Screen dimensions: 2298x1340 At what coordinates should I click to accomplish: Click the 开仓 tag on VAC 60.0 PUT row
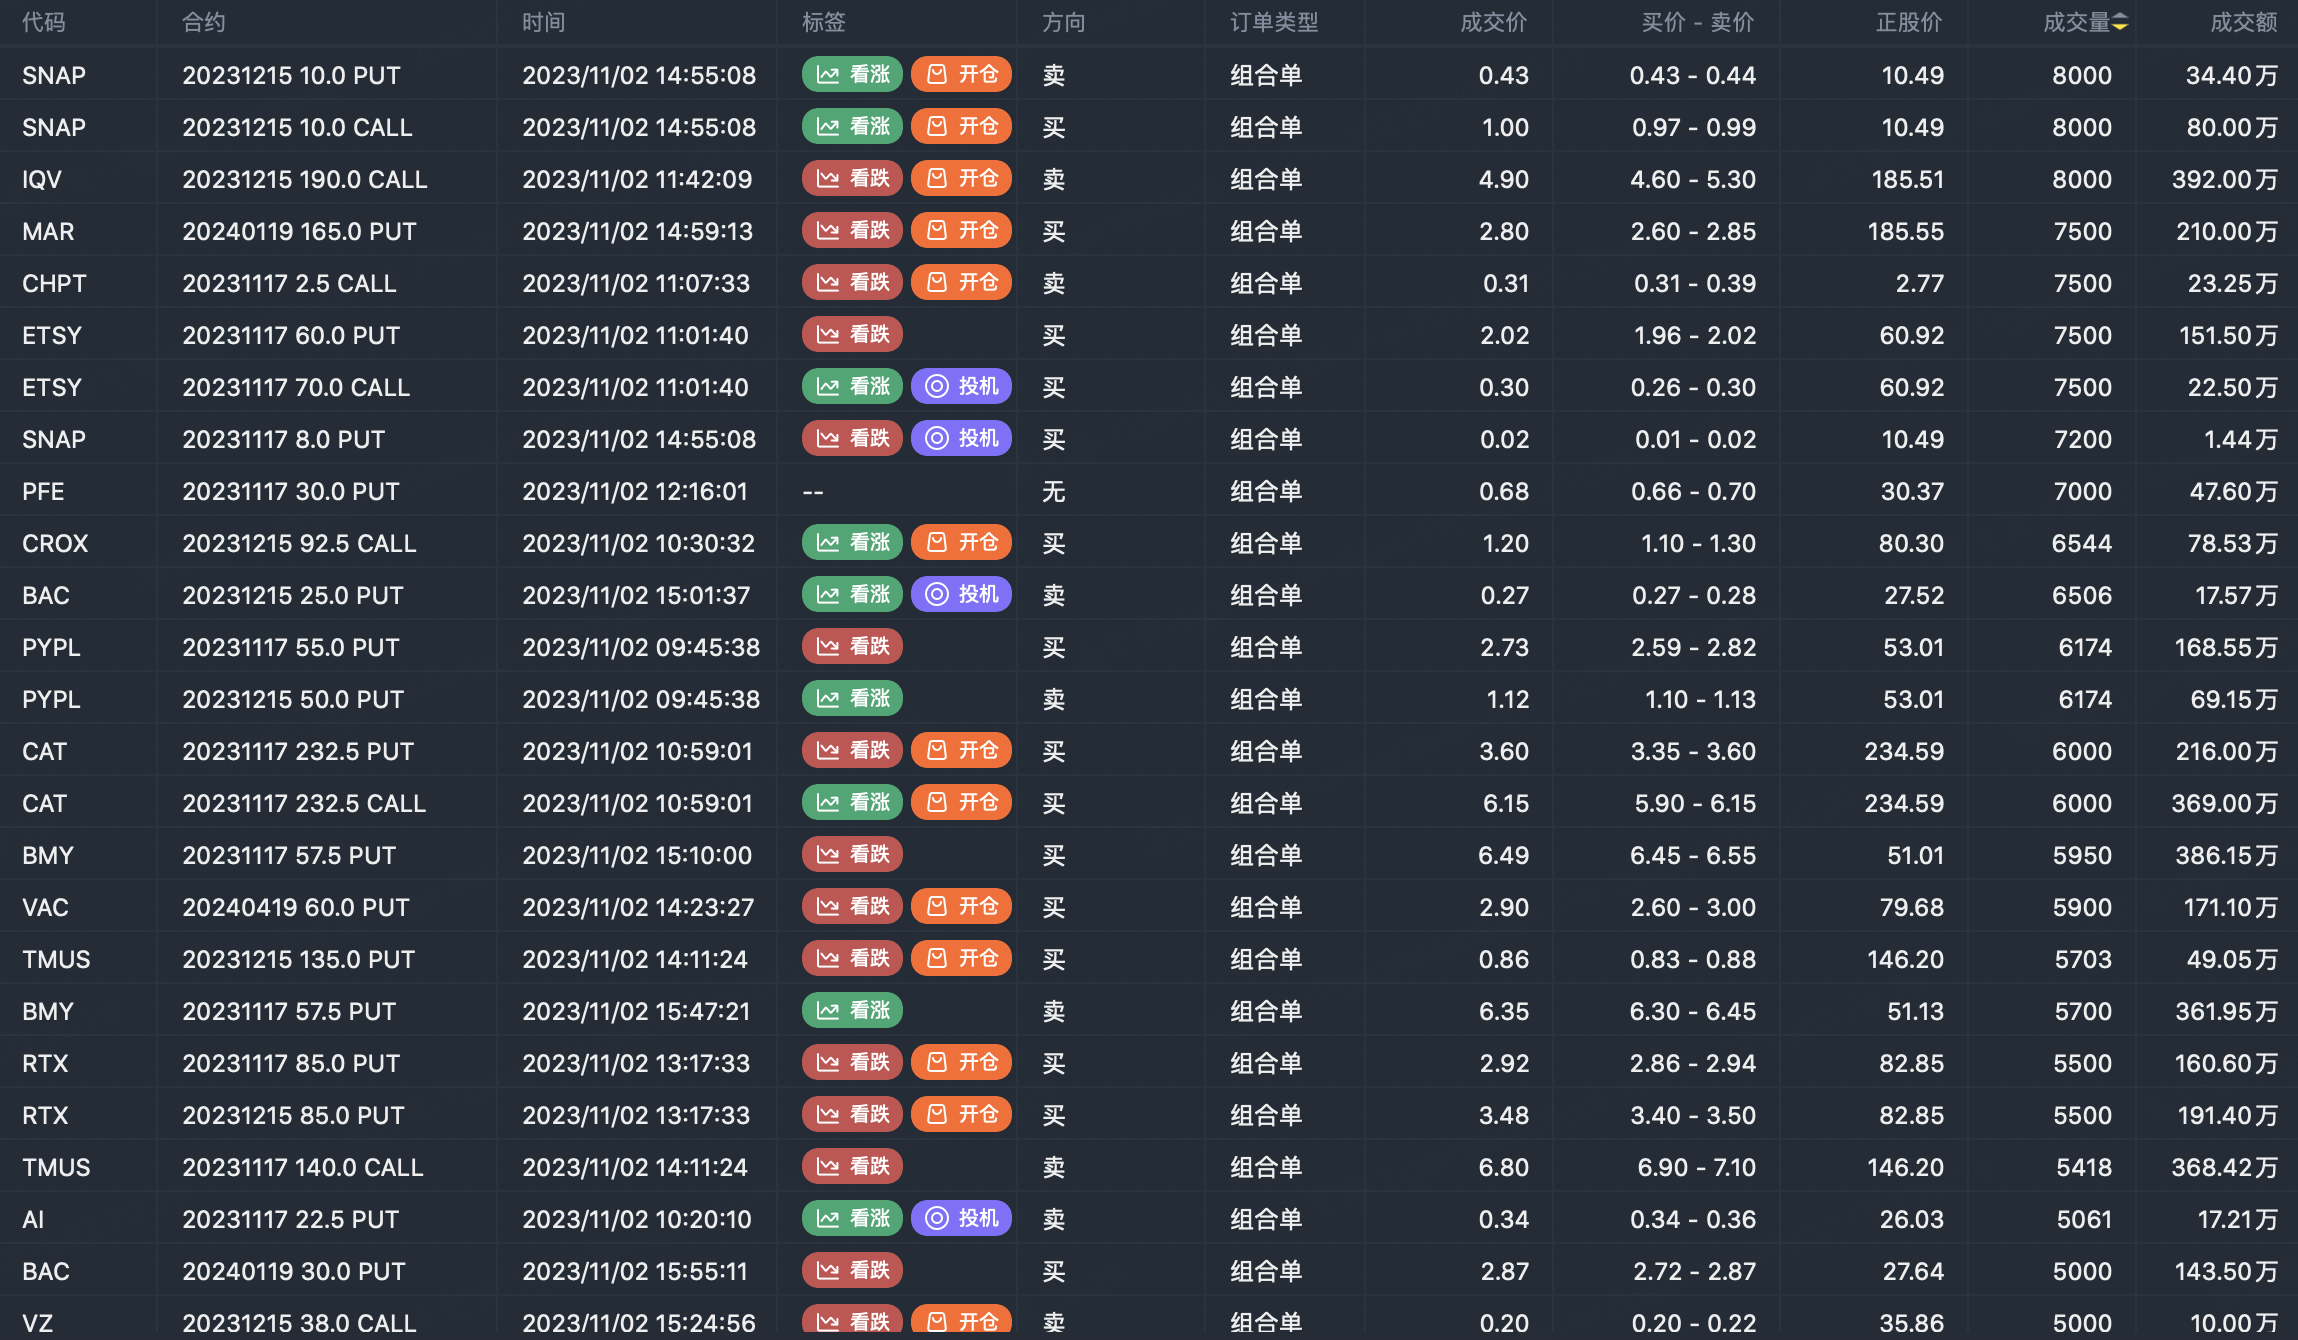tap(961, 907)
